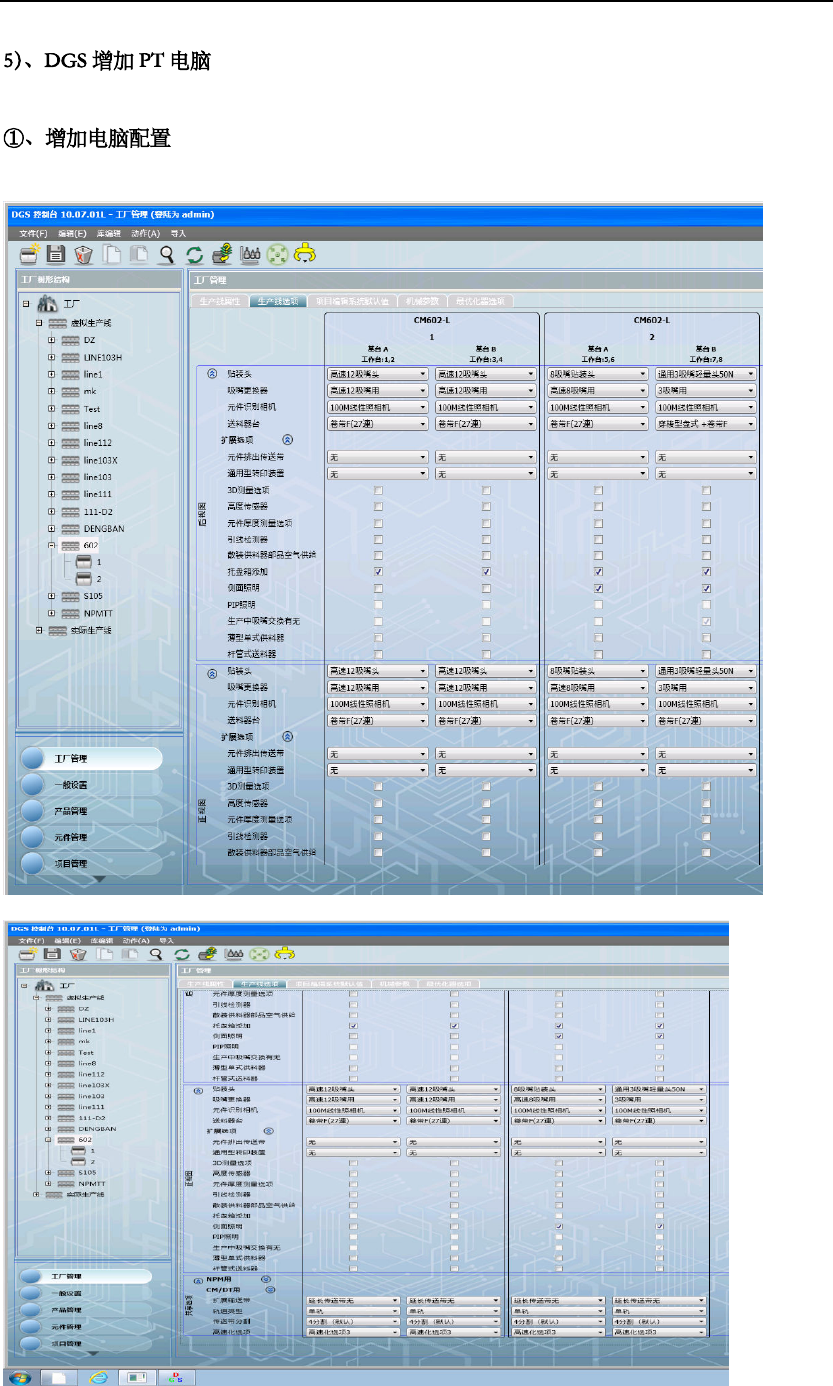833x1386 pixels.
Task: Open the 穿梭型盘式+卷带F dropdown
Action: point(705,424)
